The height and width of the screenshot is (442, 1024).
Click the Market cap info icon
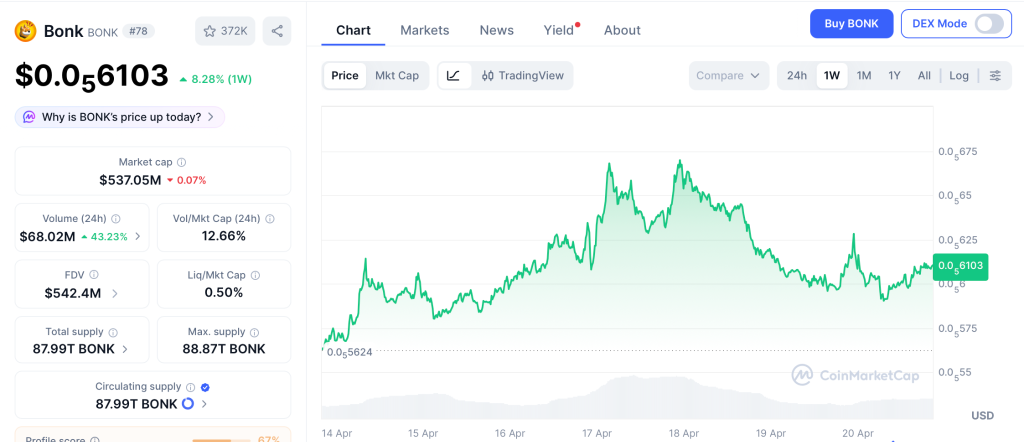(181, 162)
